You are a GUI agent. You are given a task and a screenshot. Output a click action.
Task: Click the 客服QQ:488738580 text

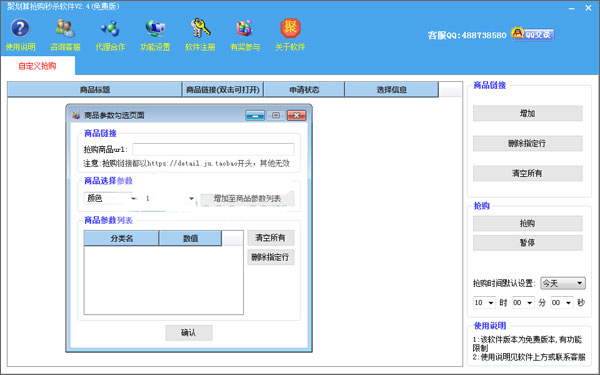pyautogui.click(x=467, y=35)
